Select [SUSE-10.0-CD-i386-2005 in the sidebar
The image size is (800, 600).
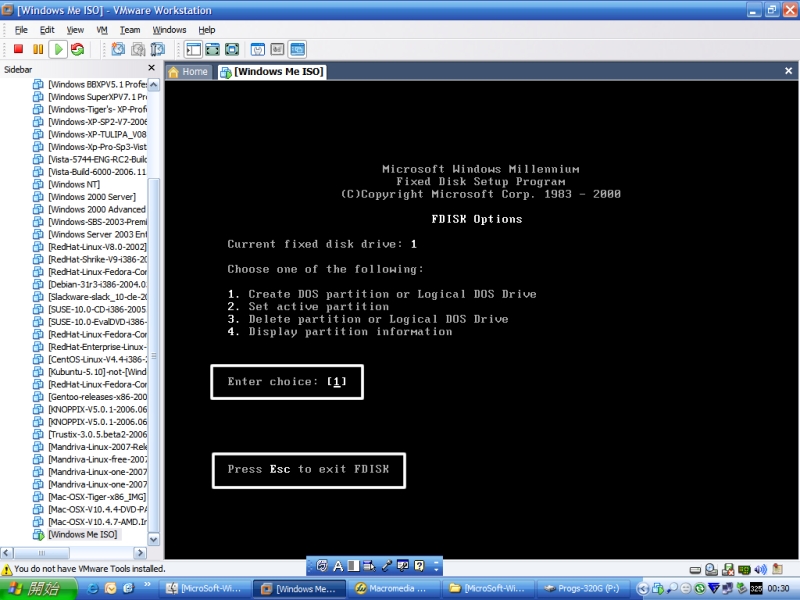click(x=89, y=309)
